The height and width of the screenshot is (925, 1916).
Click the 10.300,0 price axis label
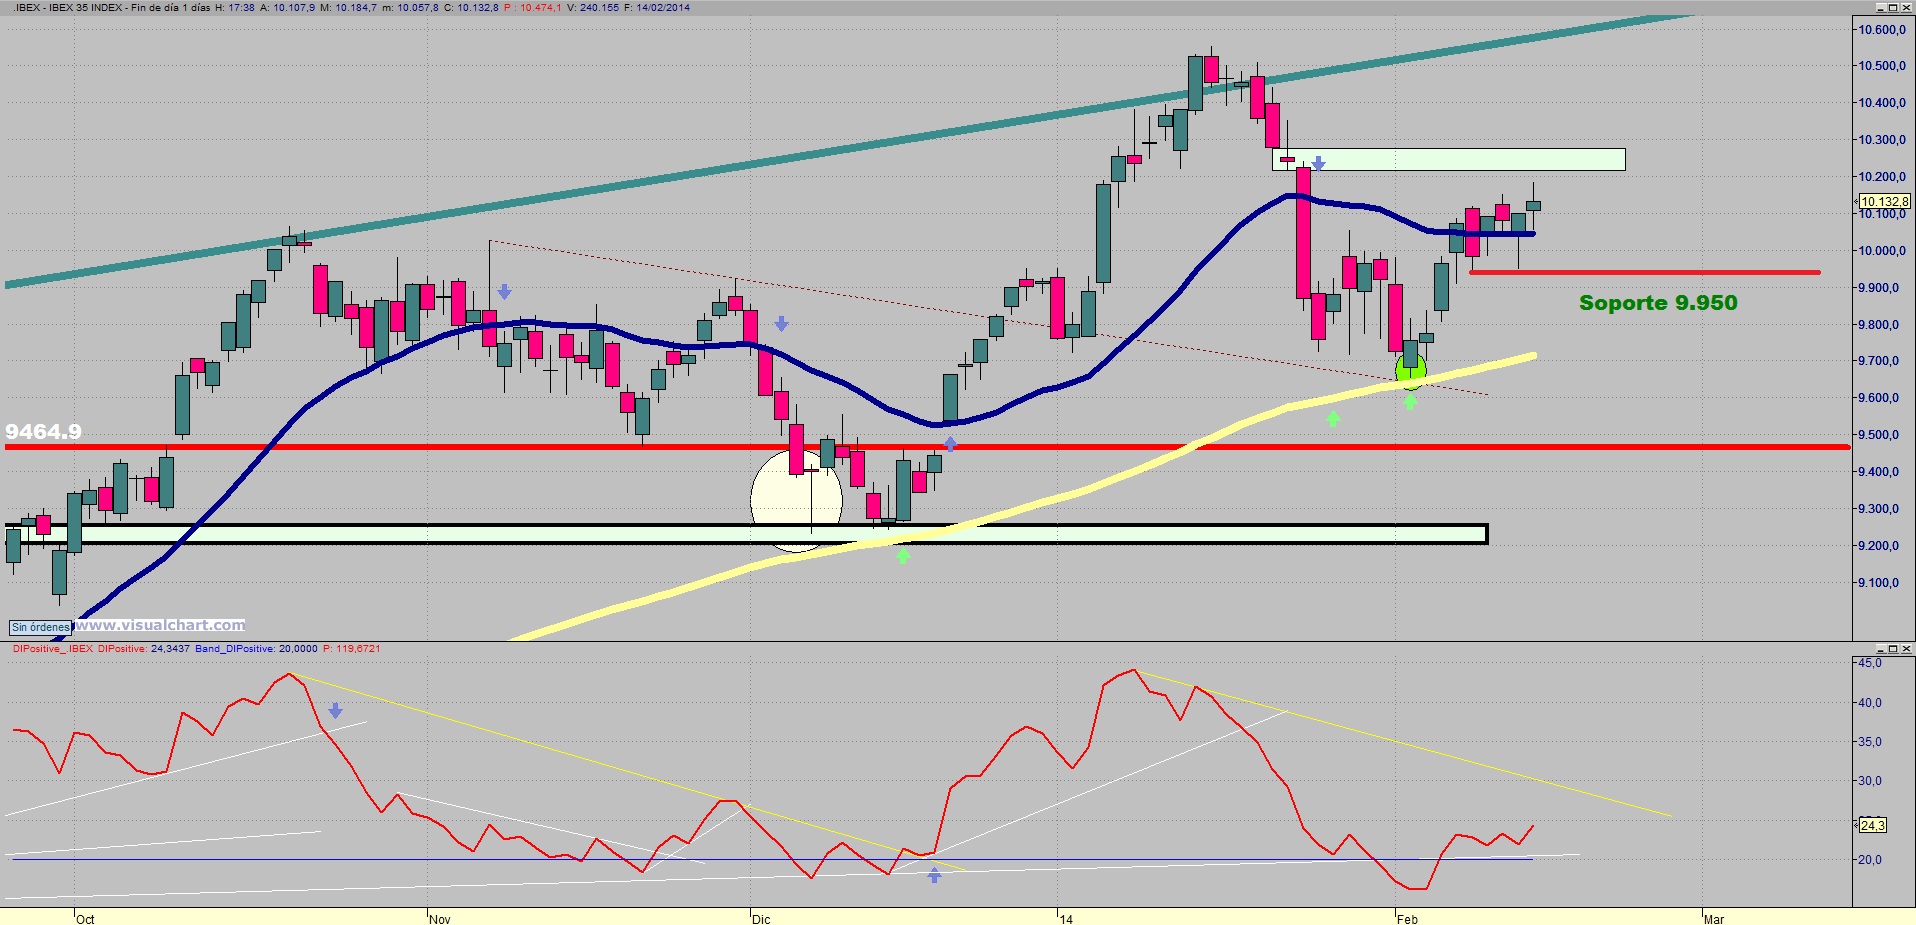tap(1882, 140)
